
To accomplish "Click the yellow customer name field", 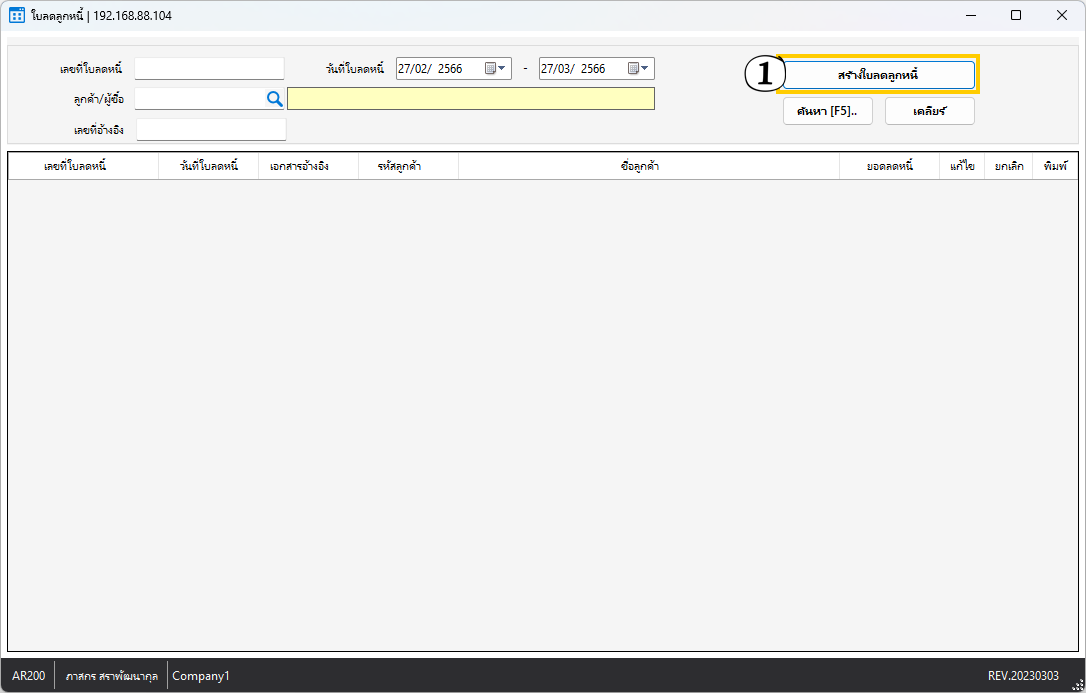I will tap(470, 98).
